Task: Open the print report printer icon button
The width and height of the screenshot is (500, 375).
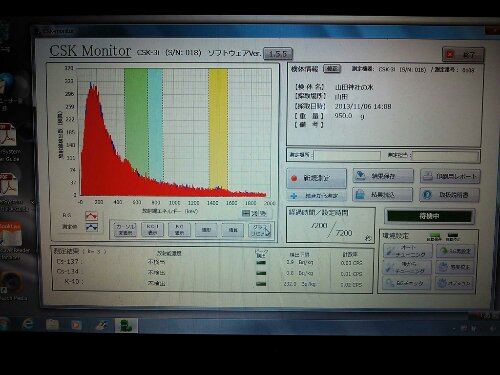Action: pos(450,176)
